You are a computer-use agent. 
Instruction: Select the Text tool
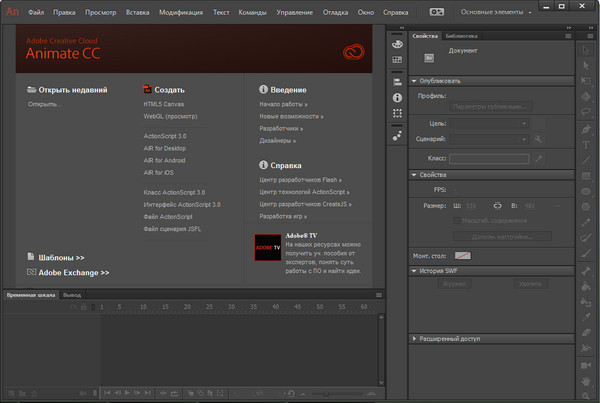click(587, 145)
